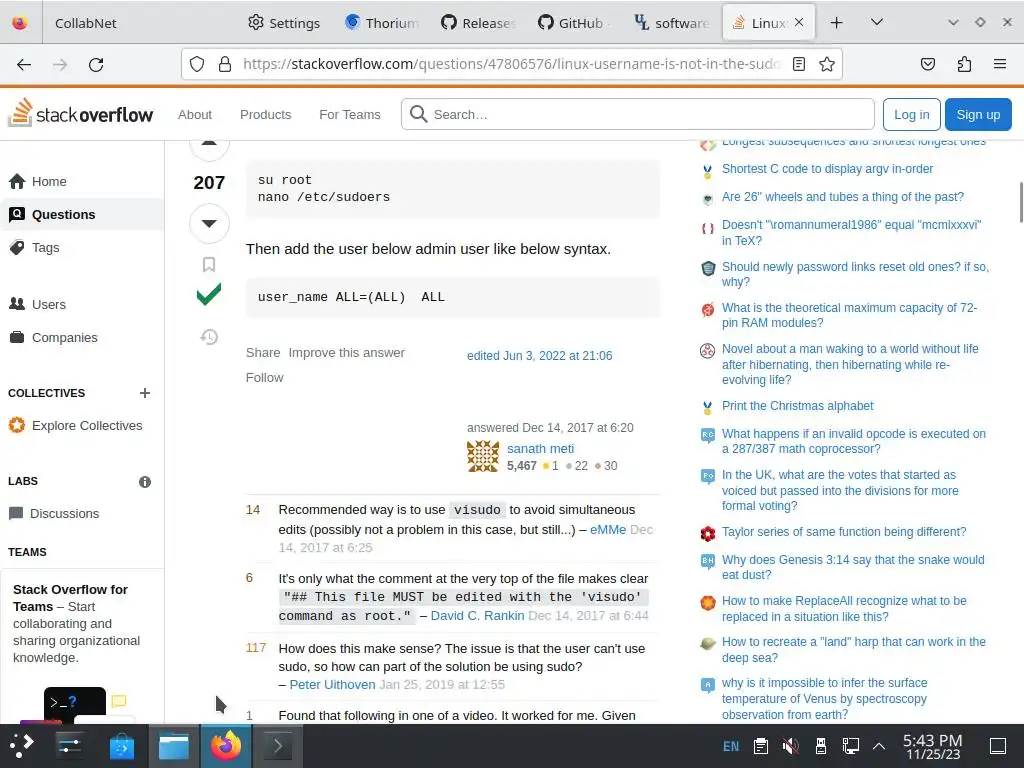
Task: Click the Stack Overflow logo
Action: [x=80, y=114]
